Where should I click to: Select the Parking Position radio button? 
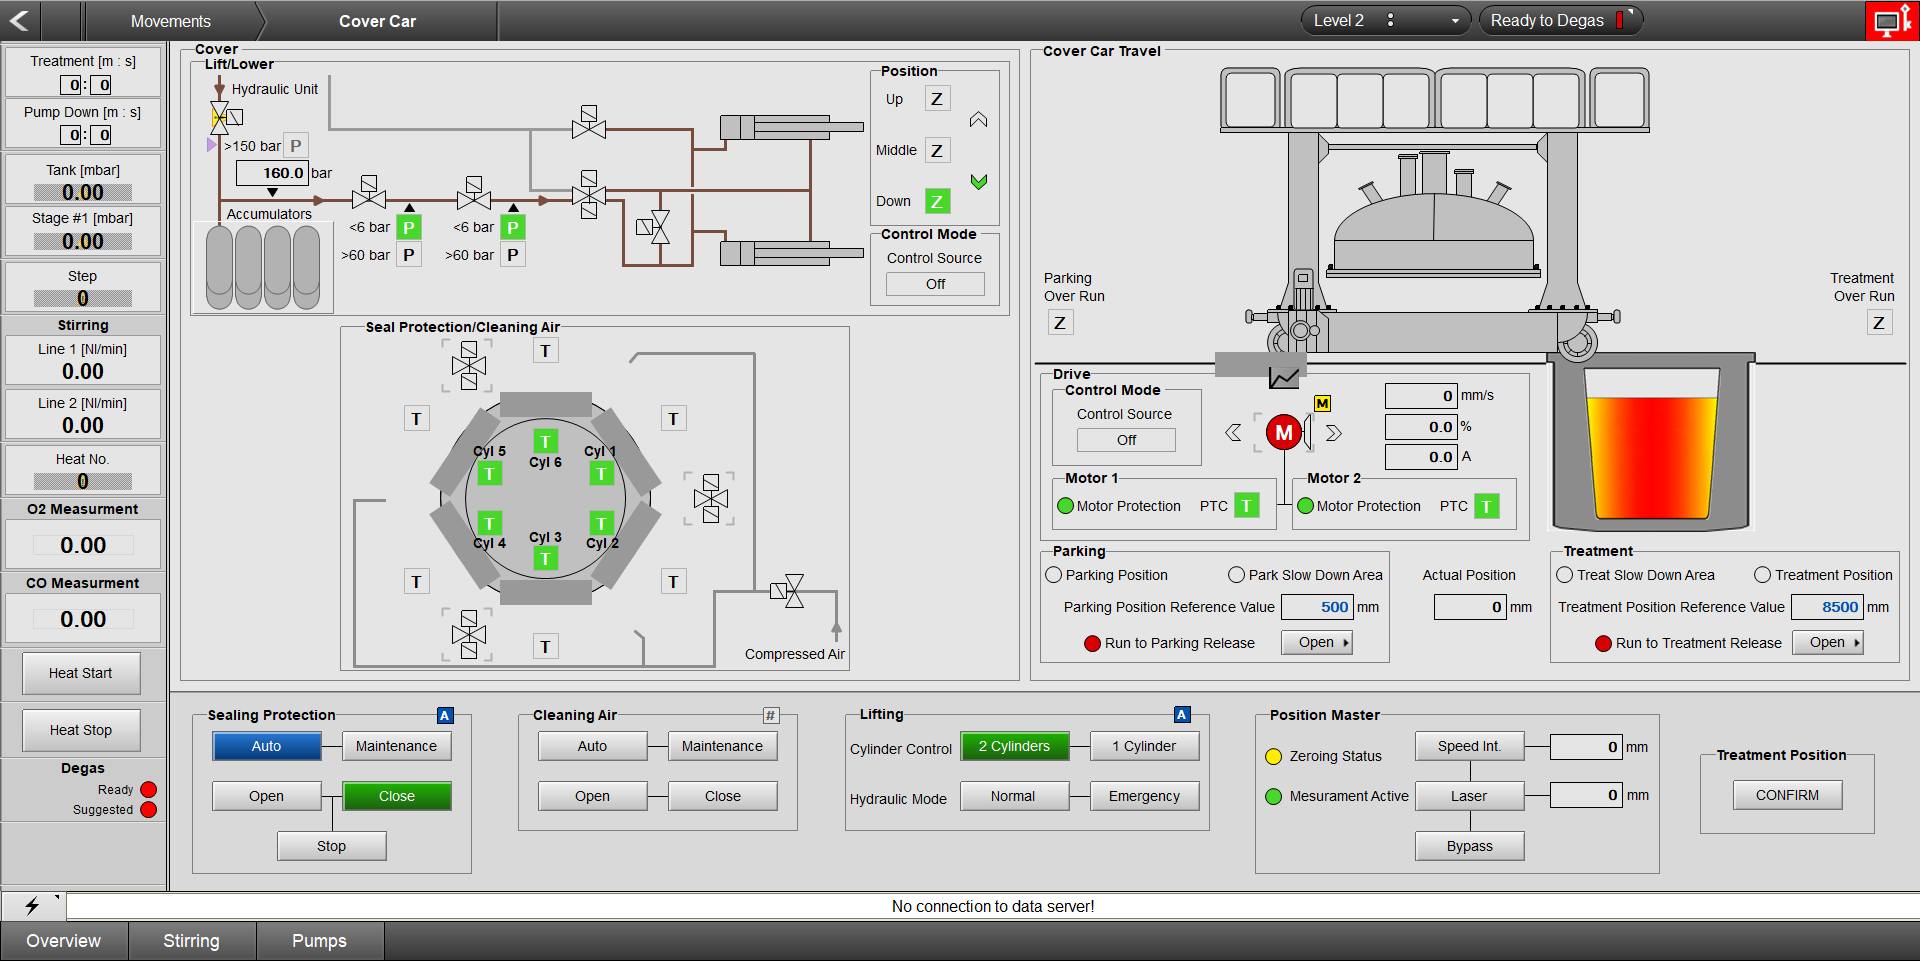tap(1054, 575)
